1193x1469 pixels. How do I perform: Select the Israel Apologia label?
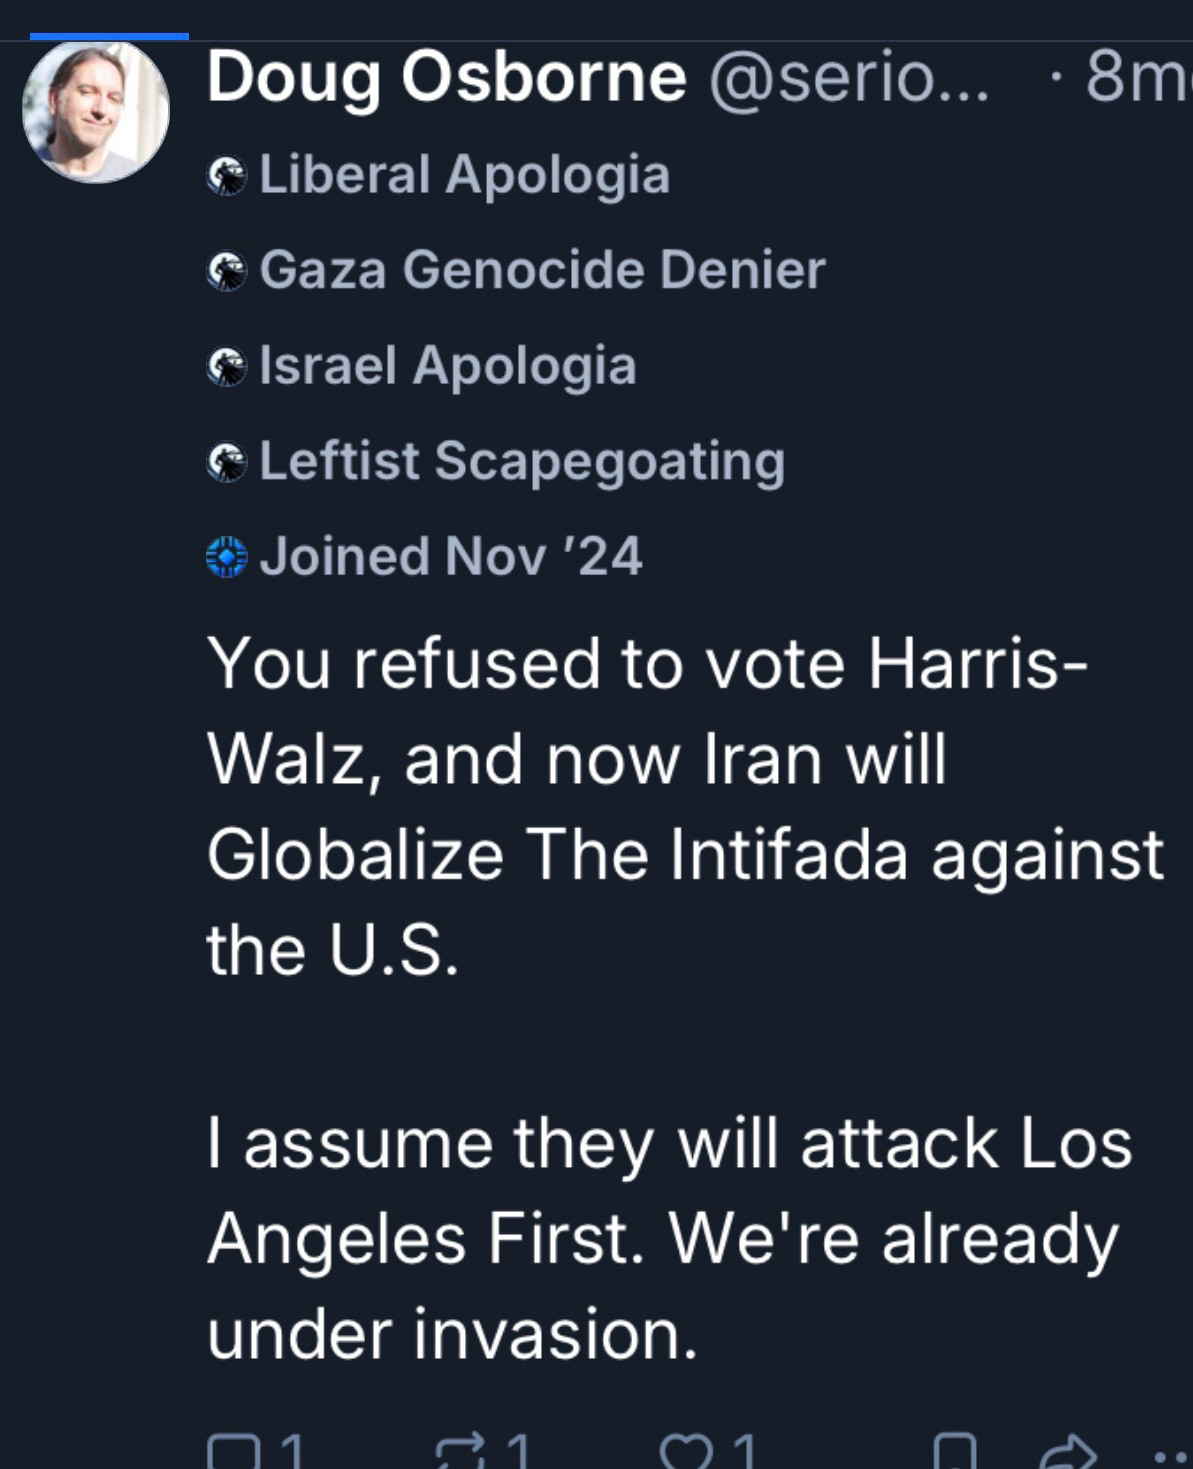tap(447, 365)
